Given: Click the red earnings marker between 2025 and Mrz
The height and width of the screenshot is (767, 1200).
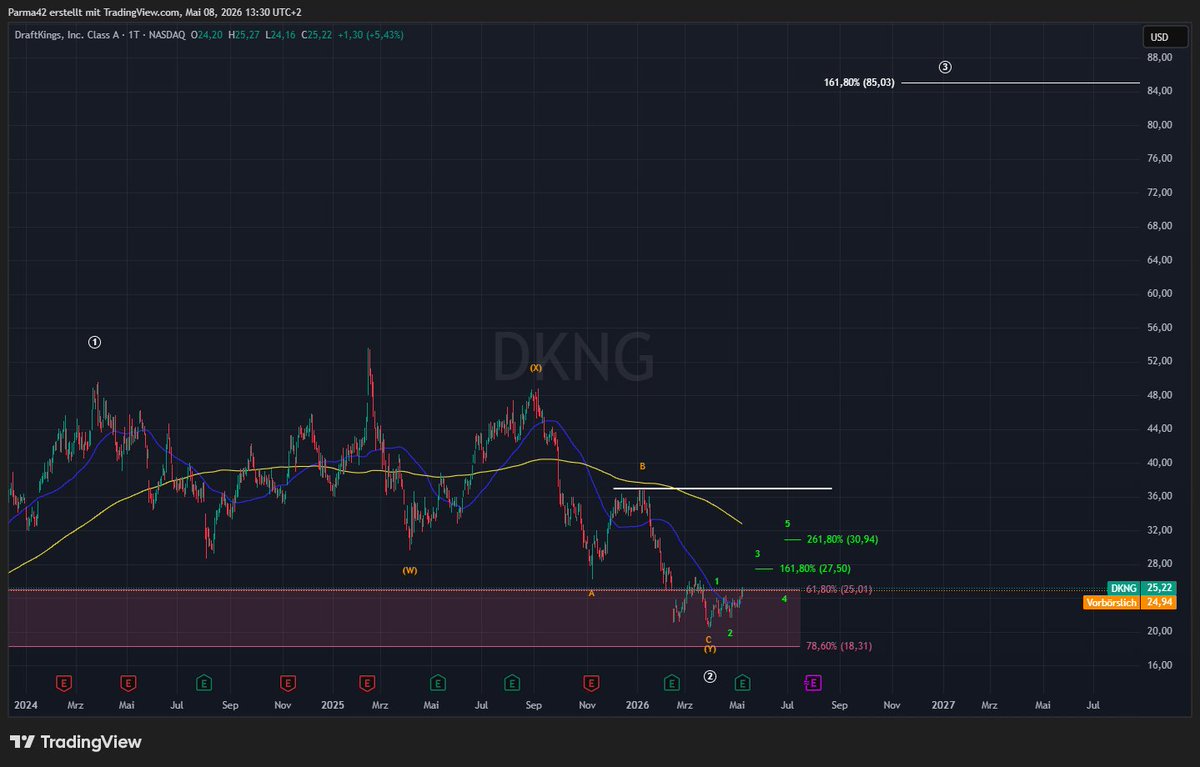Looking at the screenshot, I should click(367, 683).
